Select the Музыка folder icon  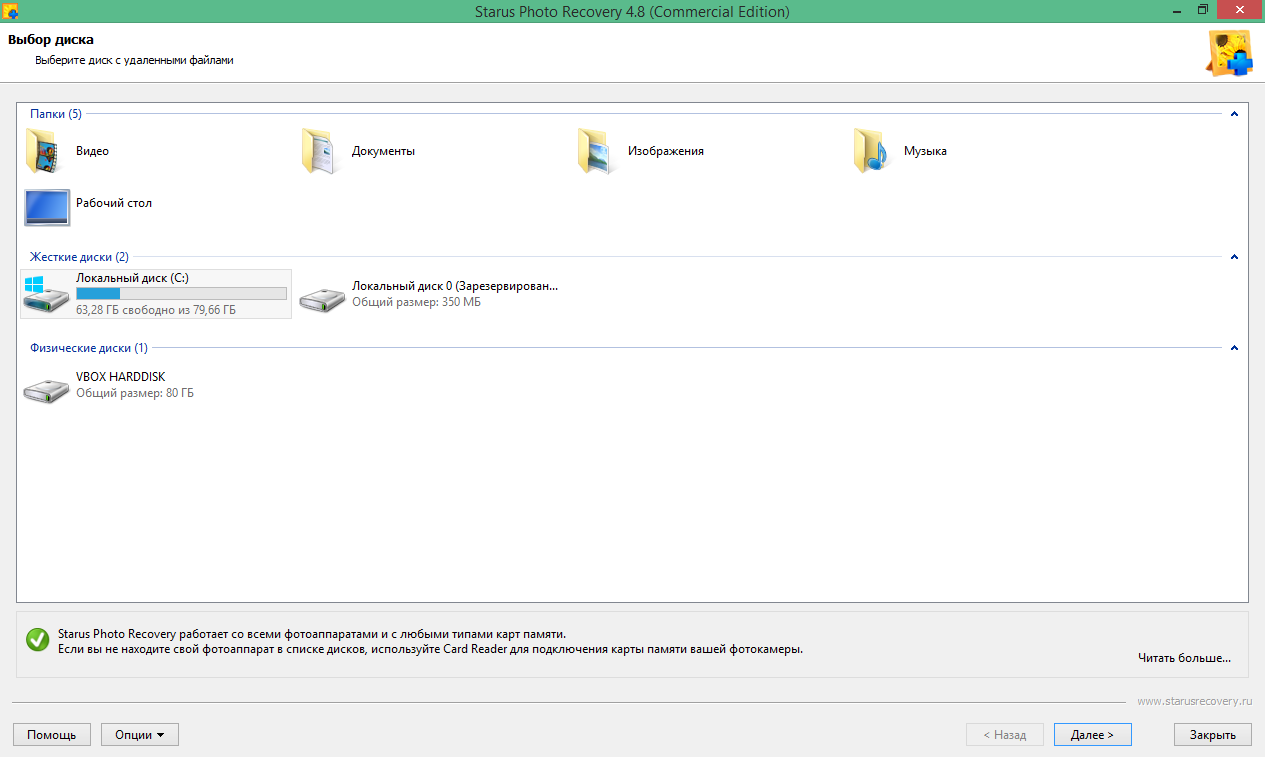[x=870, y=150]
